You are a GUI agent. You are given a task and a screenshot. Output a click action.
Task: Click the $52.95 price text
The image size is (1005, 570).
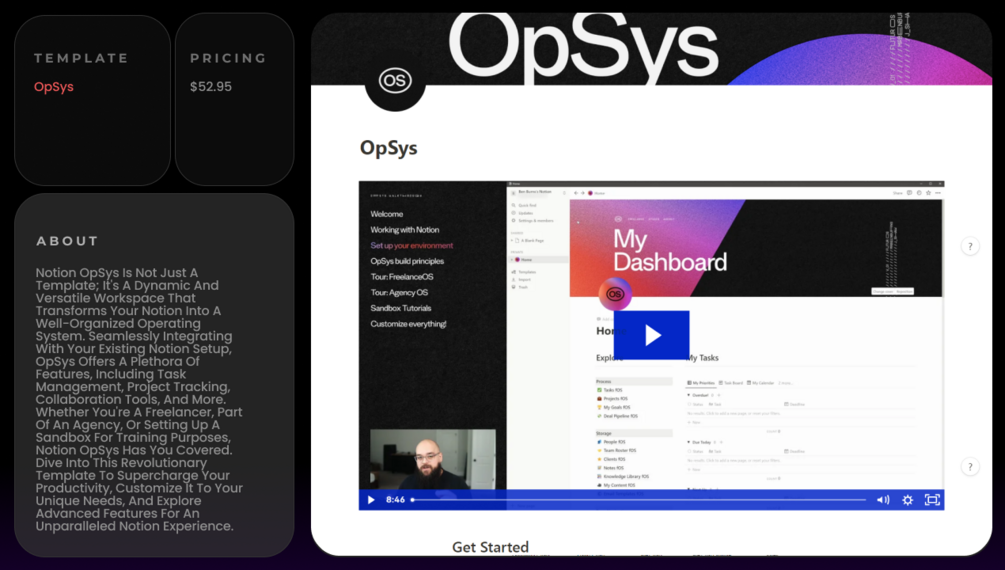click(211, 87)
